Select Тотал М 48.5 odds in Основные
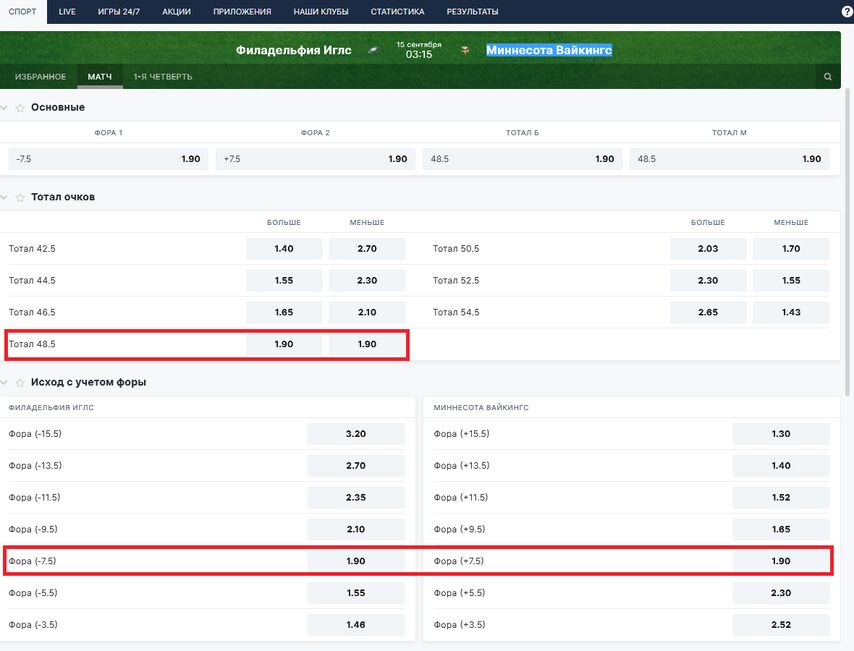The image size is (854, 651). [729, 159]
